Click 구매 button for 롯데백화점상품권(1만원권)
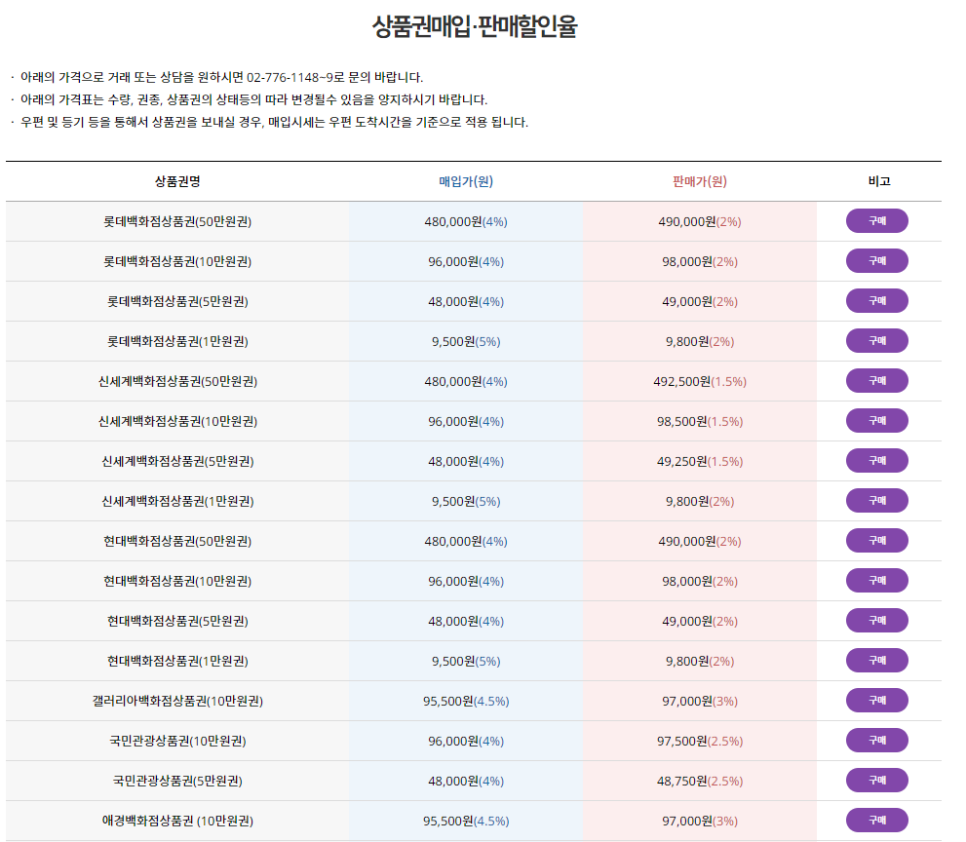Image resolution: width=966 pixels, height=842 pixels. point(877,341)
